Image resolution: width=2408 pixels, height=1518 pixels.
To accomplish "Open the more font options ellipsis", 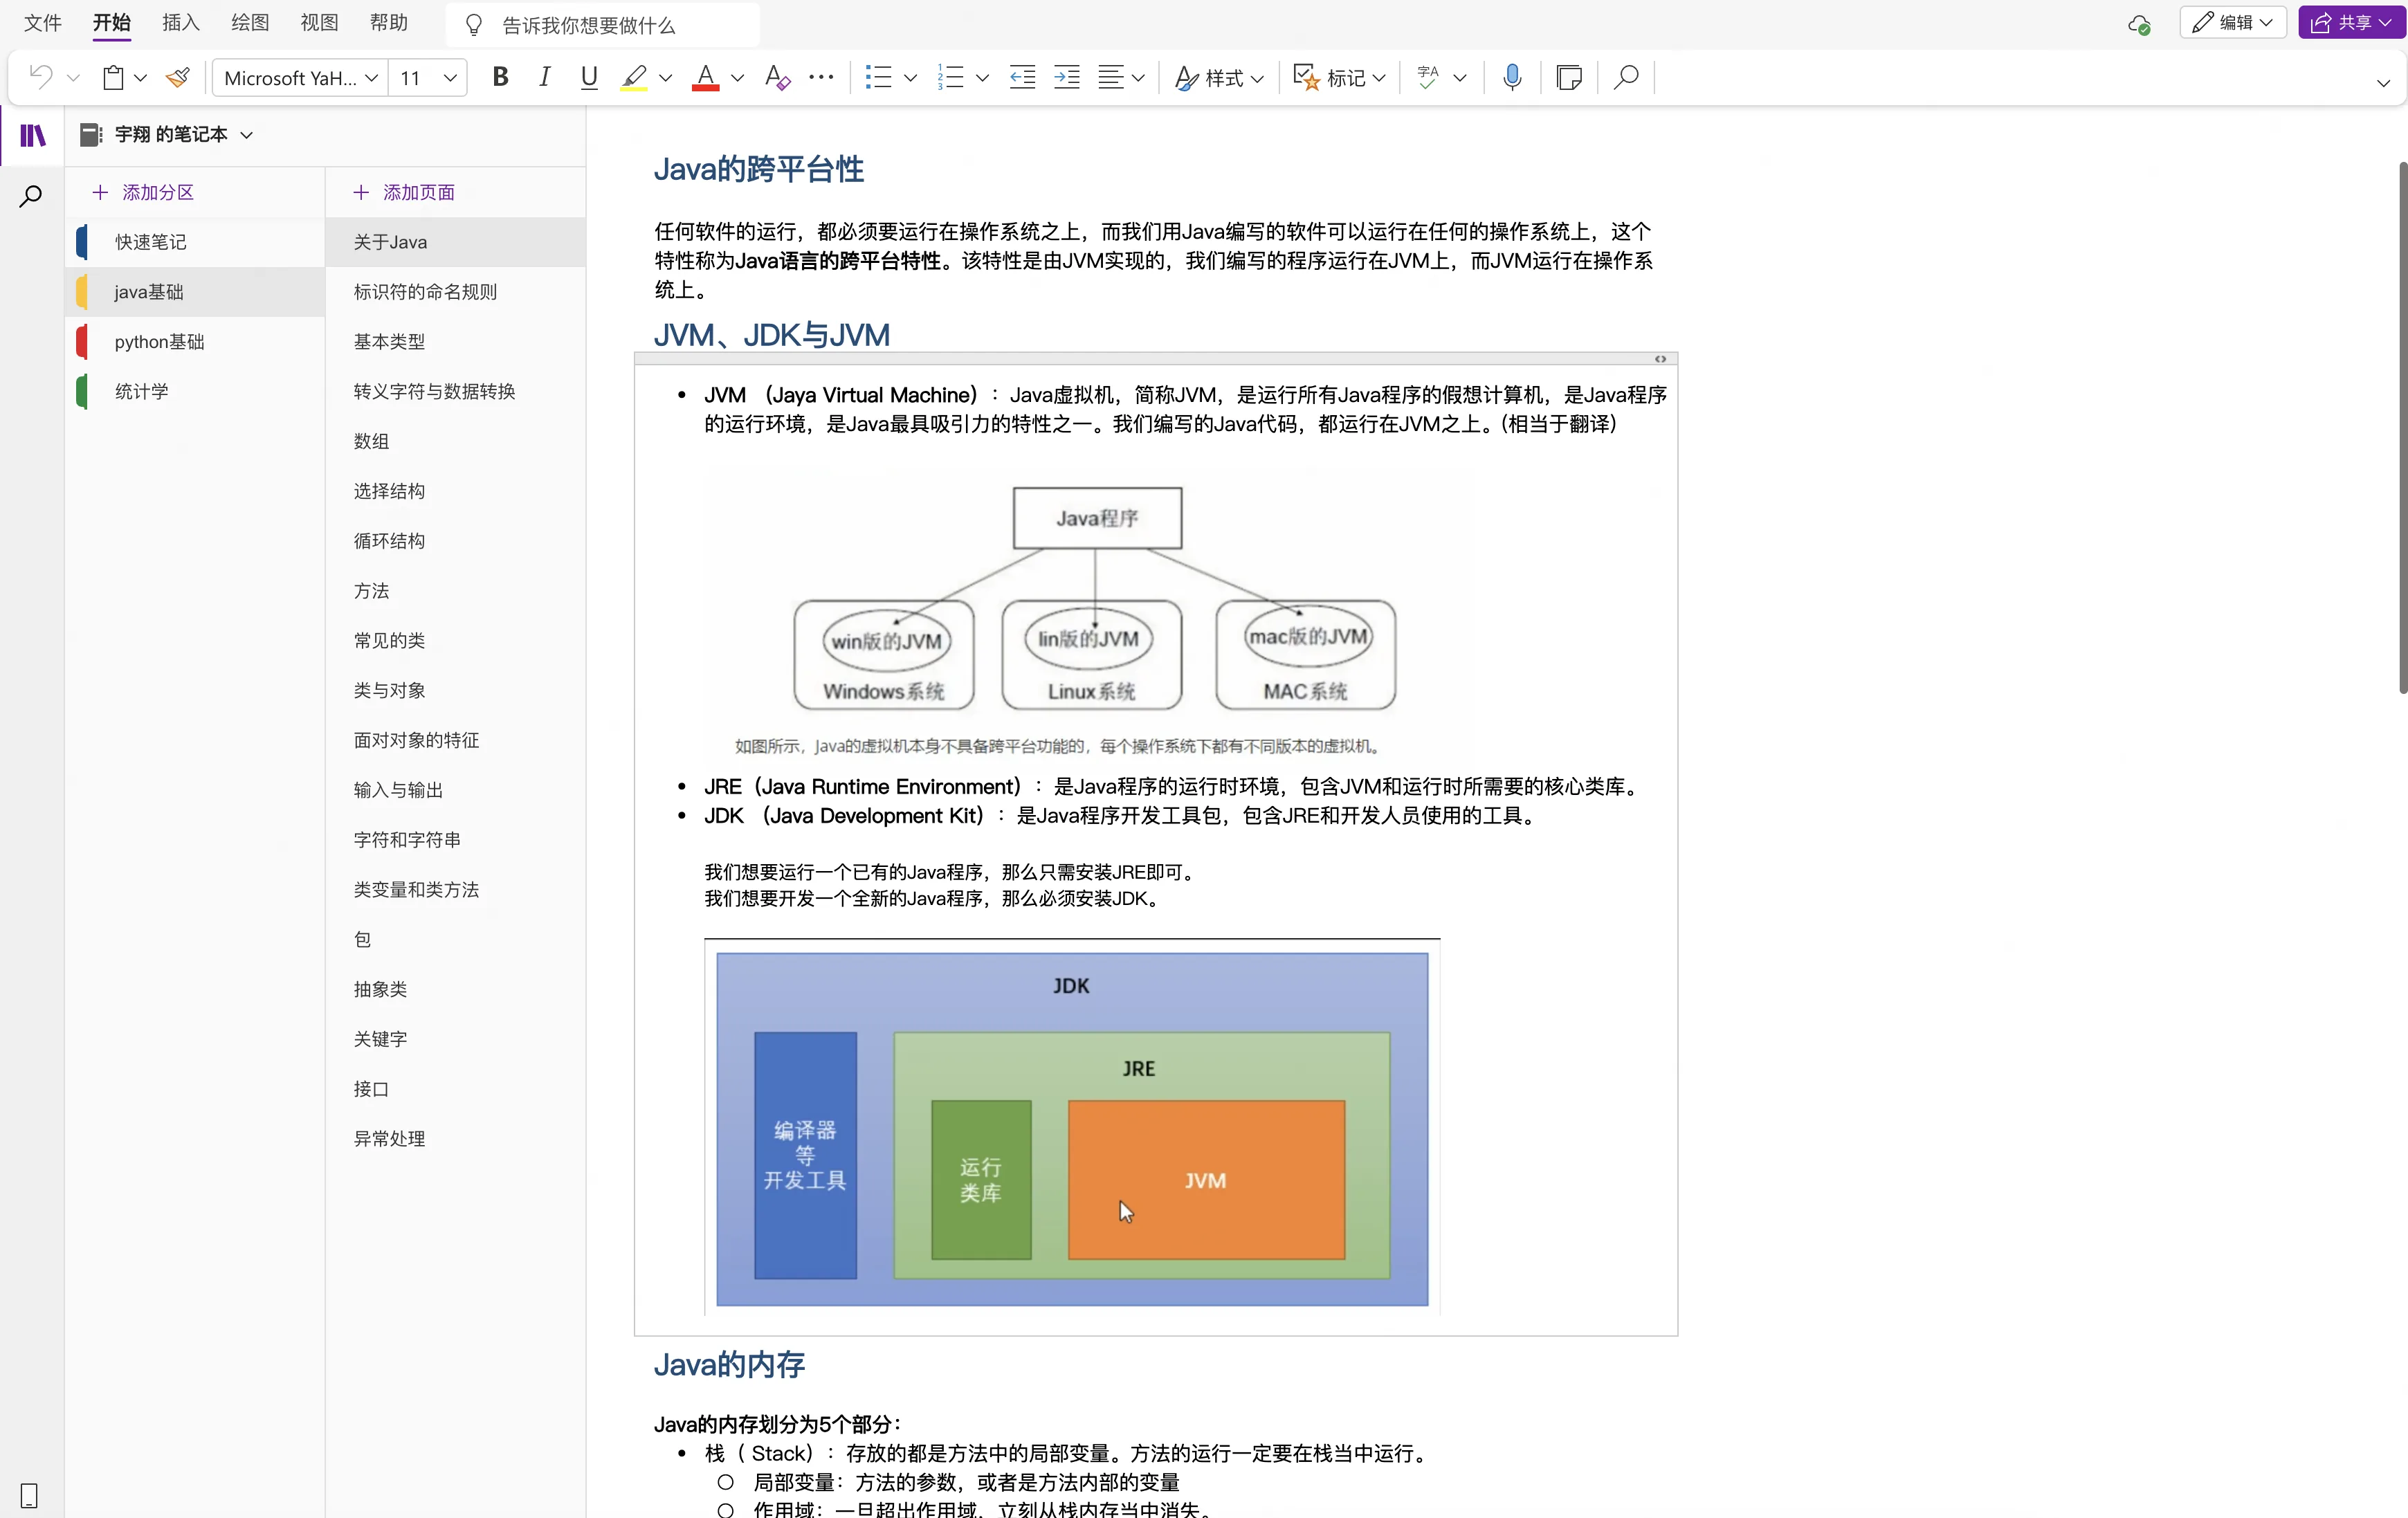I will tap(821, 77).
